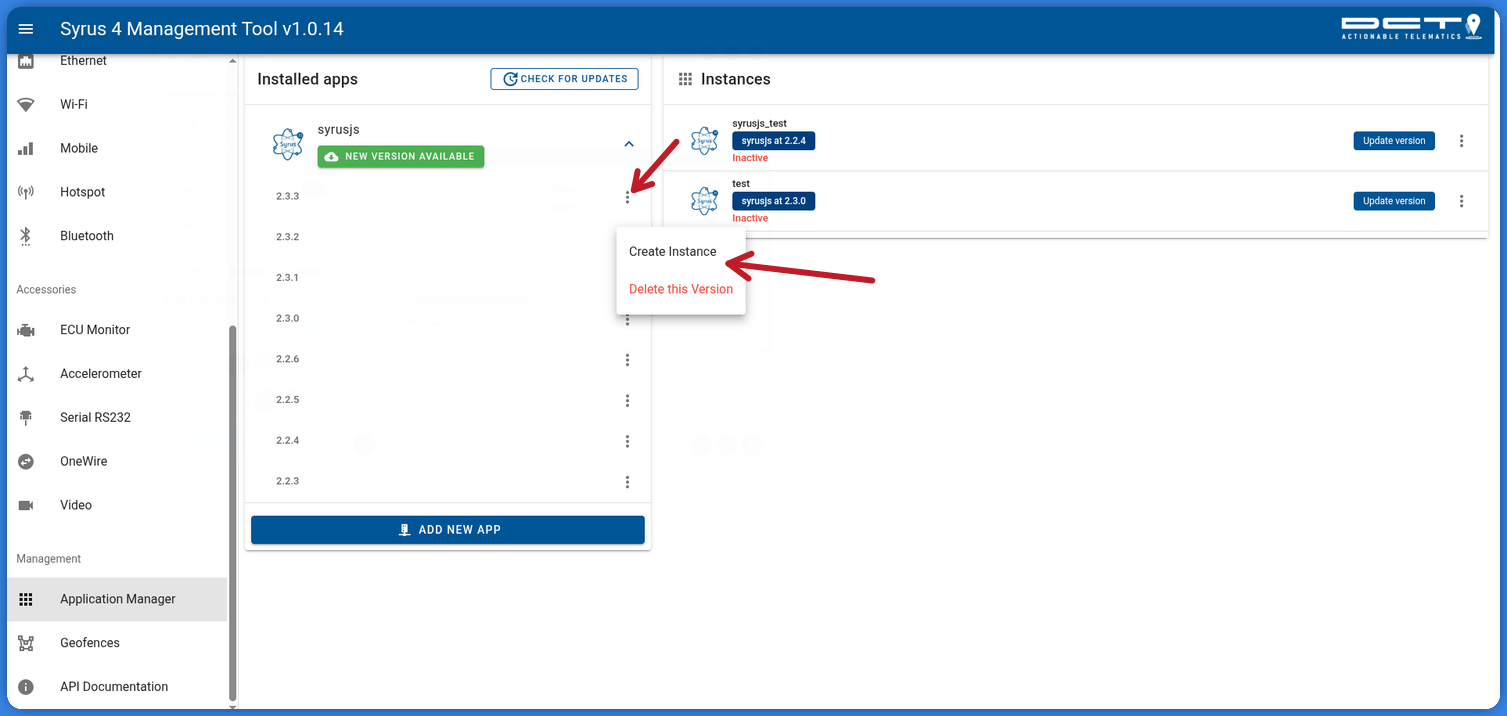Click the Accelerometer axis icon
The height and width of the screenshot is (716, 1507).
(26, 374)
